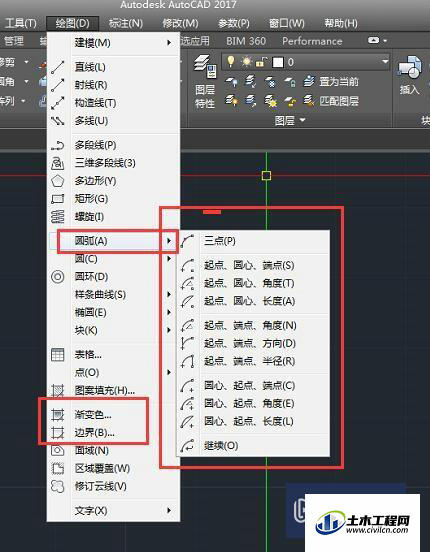
Task: Choose 圆心、起点、长度(L) arc option
Action: [254, 422]
